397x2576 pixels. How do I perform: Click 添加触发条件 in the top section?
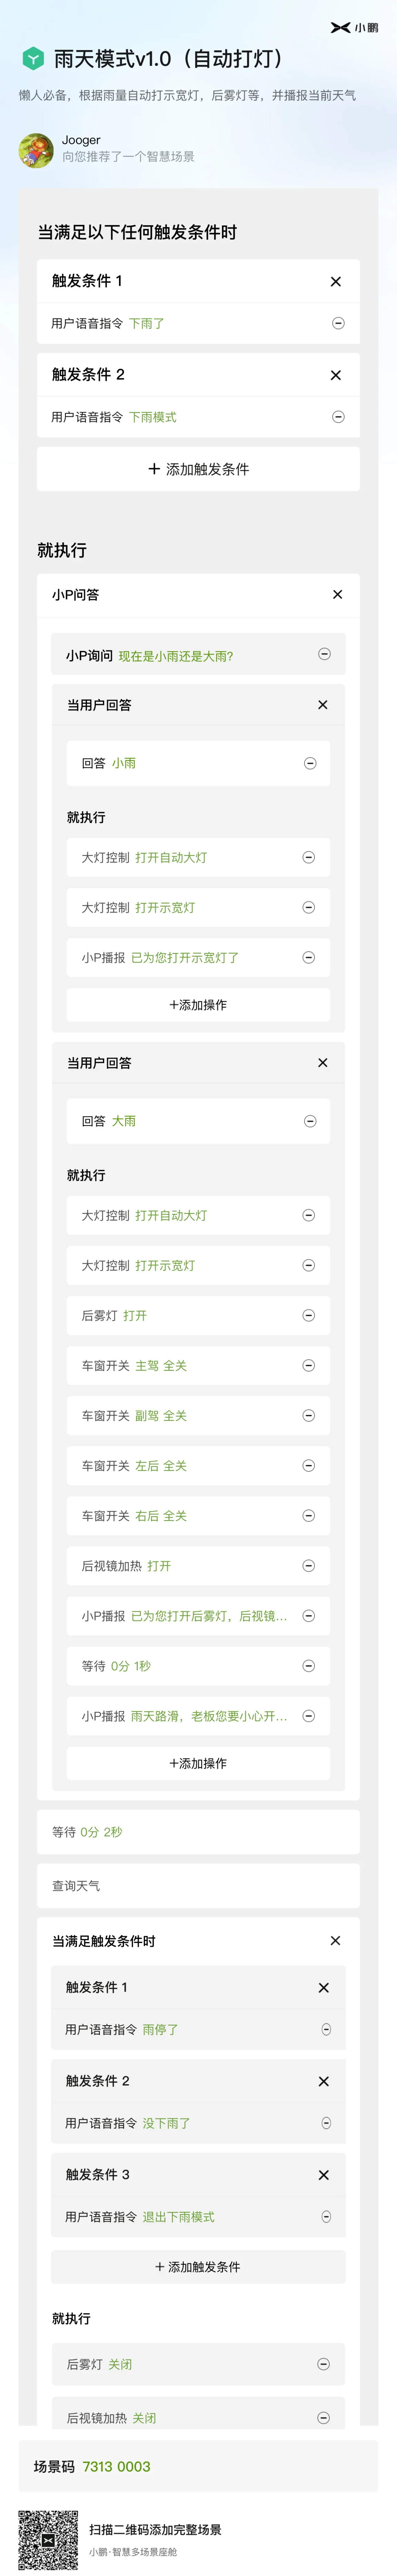point(198,469)
